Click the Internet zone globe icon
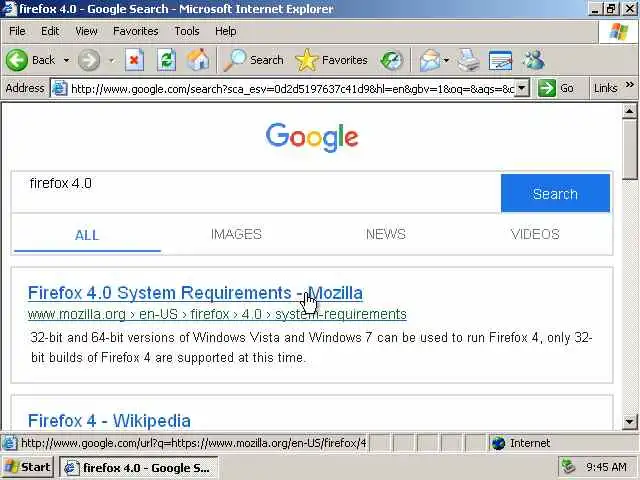640x480 pixels. (498, 443)
